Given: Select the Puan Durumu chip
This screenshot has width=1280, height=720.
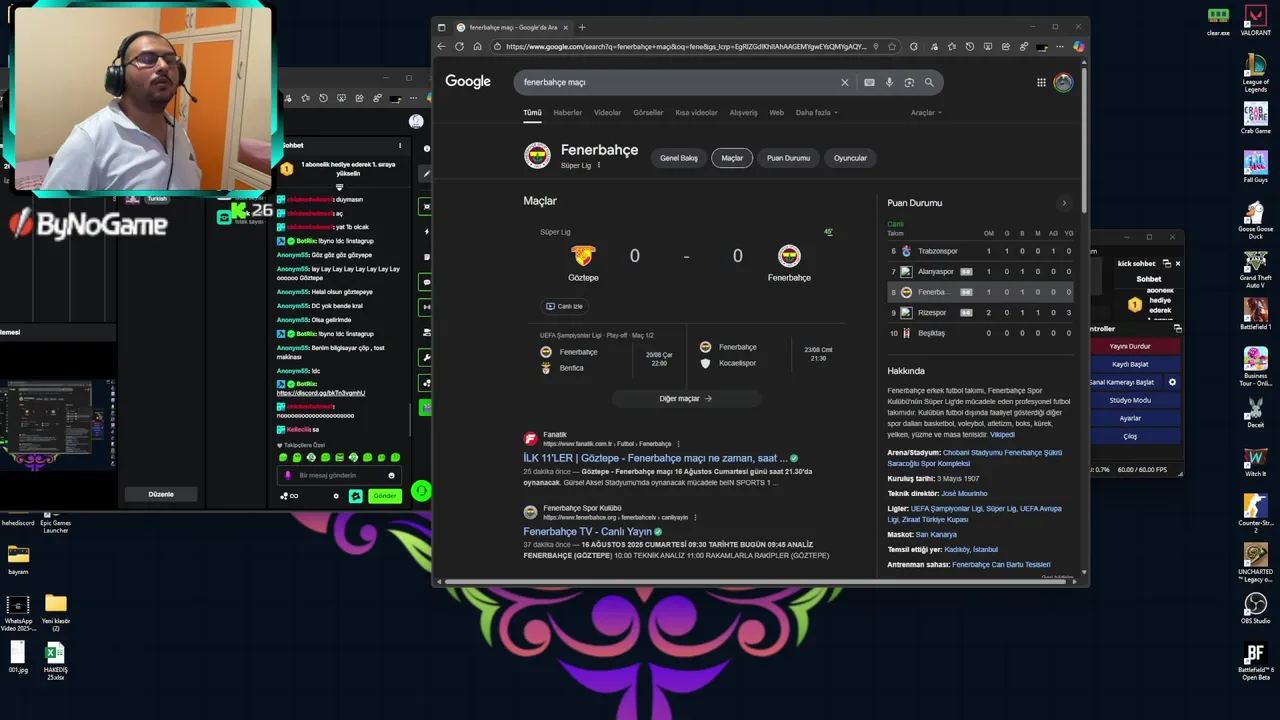Looking at the screenshot, I should pos(788,158).
